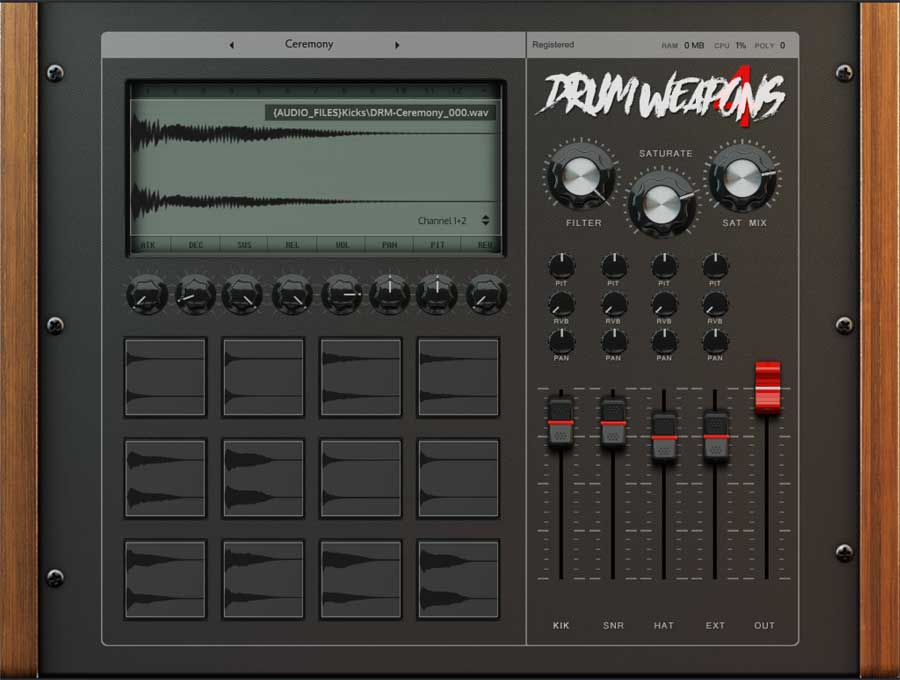Trigger the second pad in the top row

[263, 377]
